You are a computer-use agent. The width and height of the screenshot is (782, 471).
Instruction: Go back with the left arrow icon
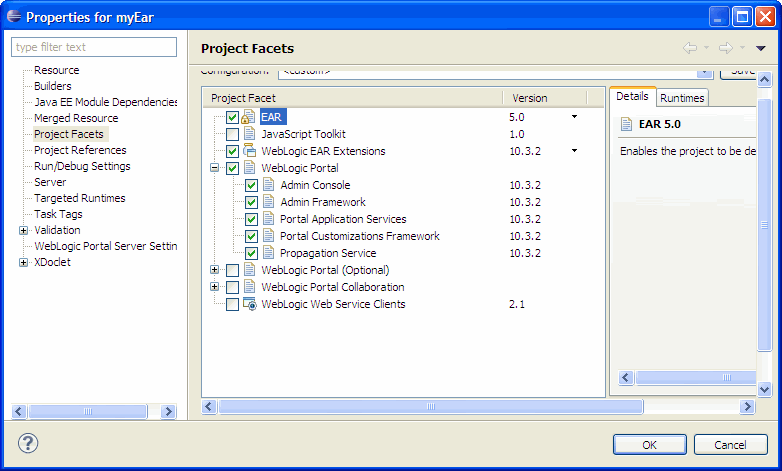pos(690,48)
